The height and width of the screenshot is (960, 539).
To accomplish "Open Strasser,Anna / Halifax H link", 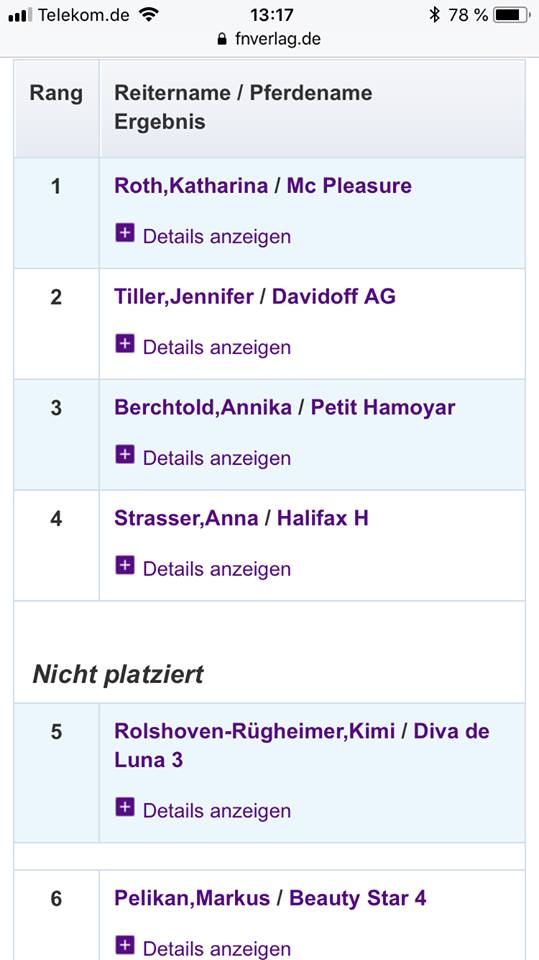I will pos(241,519).
